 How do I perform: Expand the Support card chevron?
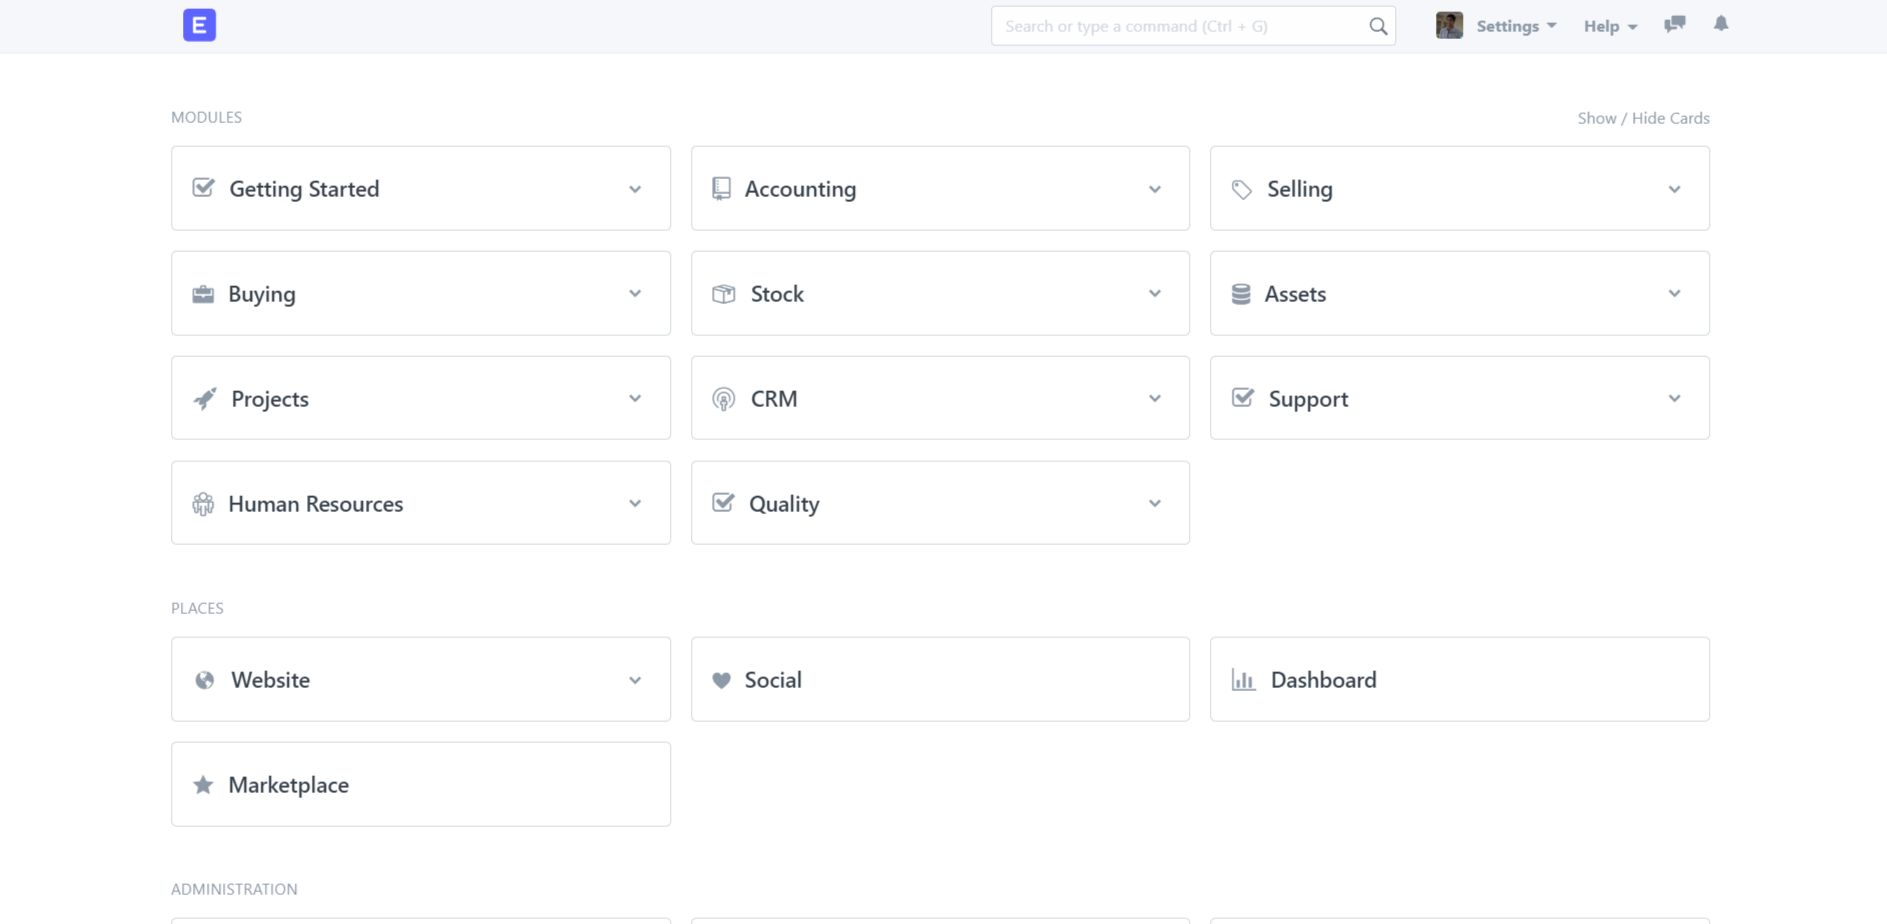[1675, 399]
